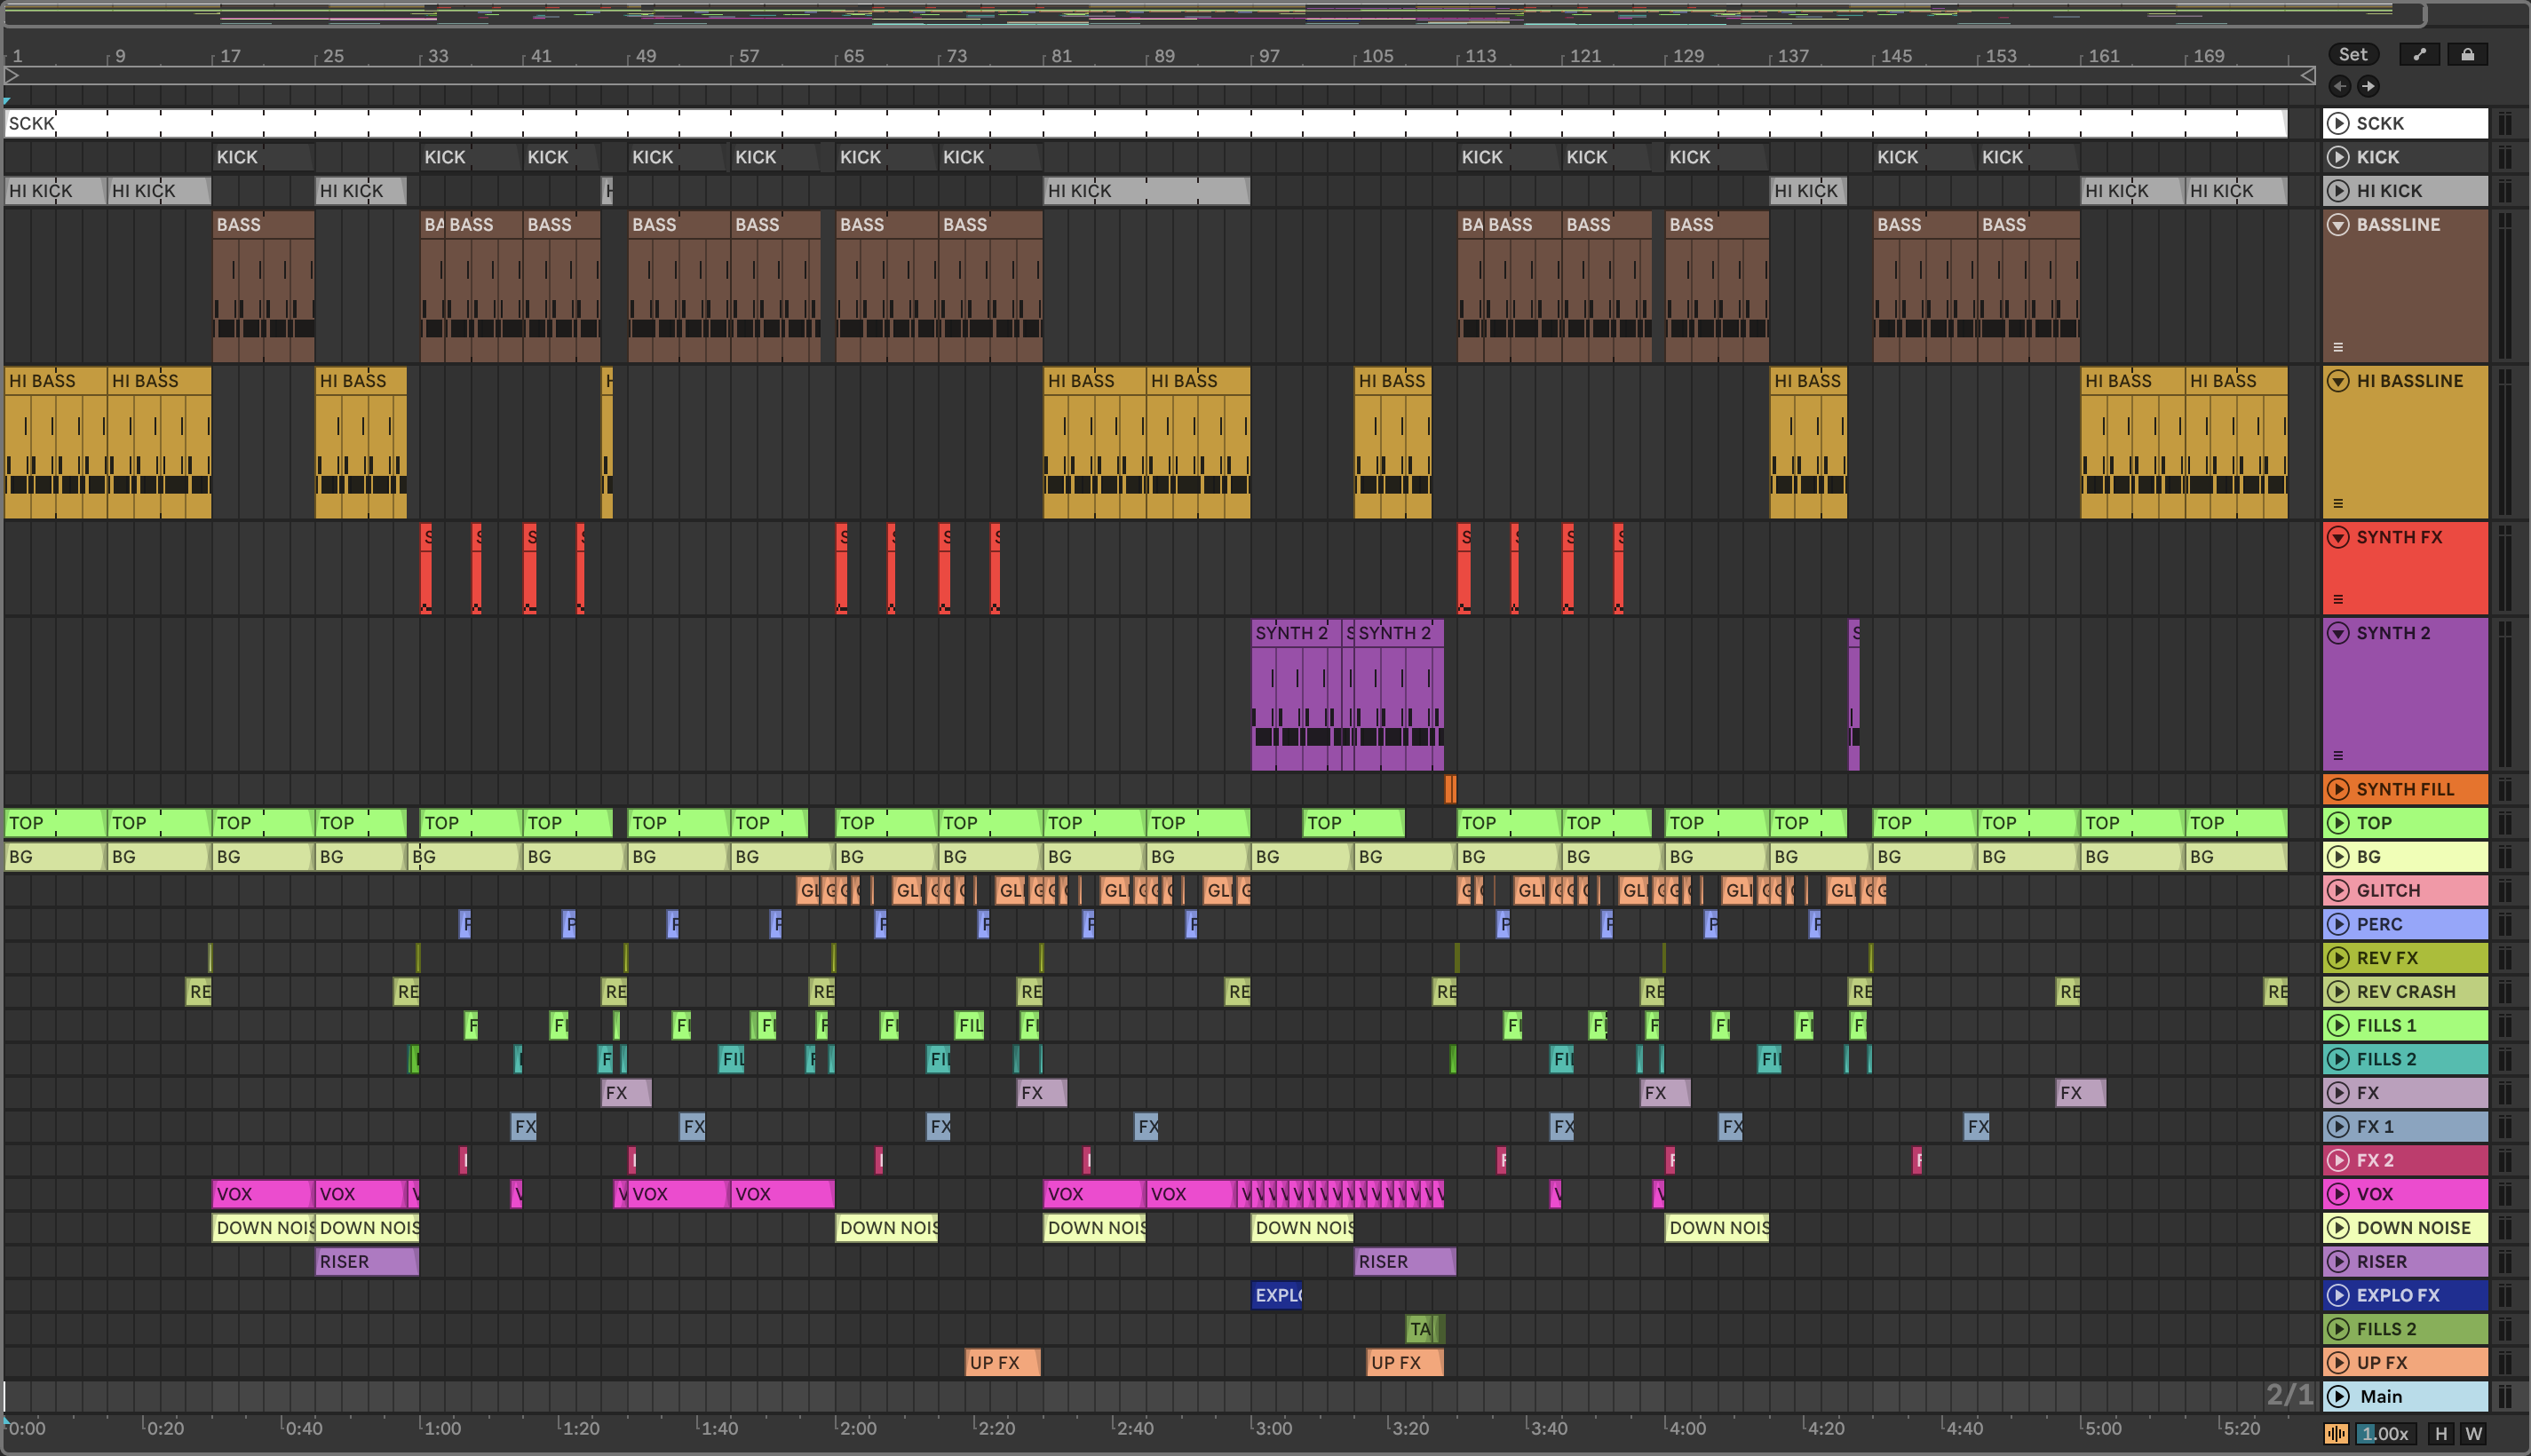
Task: Select the first RISER clip
Action: (366, 1262)
